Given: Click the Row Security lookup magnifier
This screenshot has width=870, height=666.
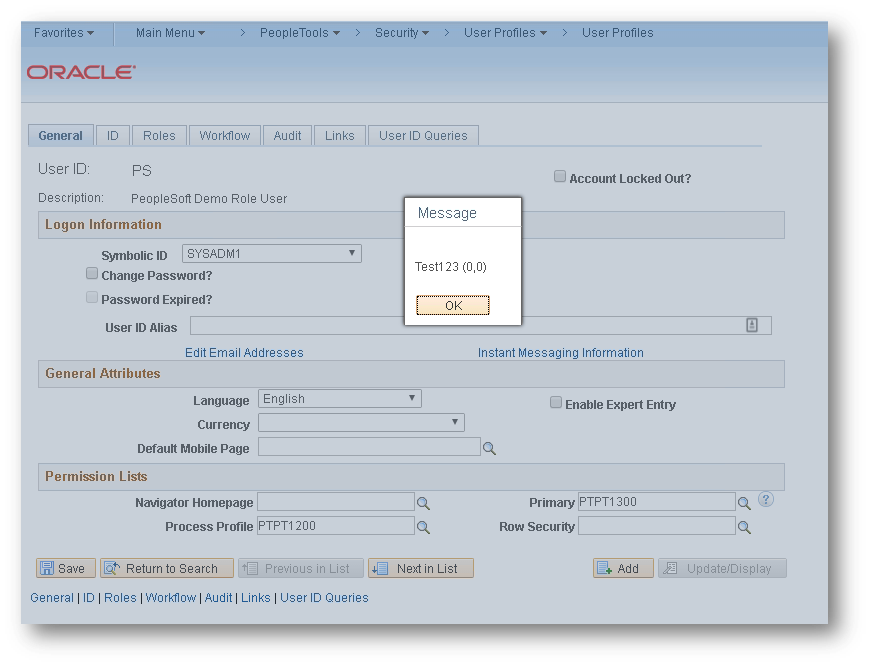Looking at the screenshot, I should pyautogui.click(x=744, y=527).
